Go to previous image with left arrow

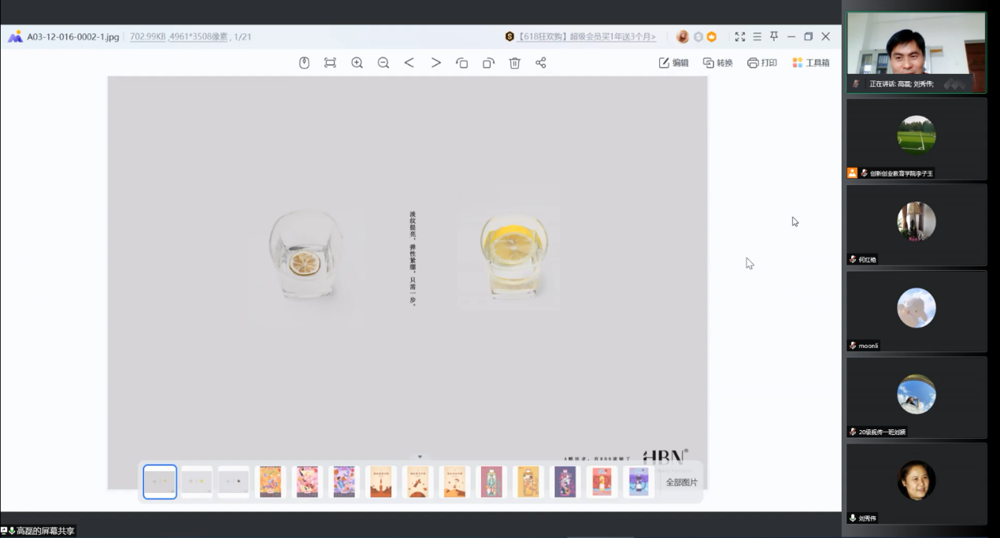tap(409, 63)
